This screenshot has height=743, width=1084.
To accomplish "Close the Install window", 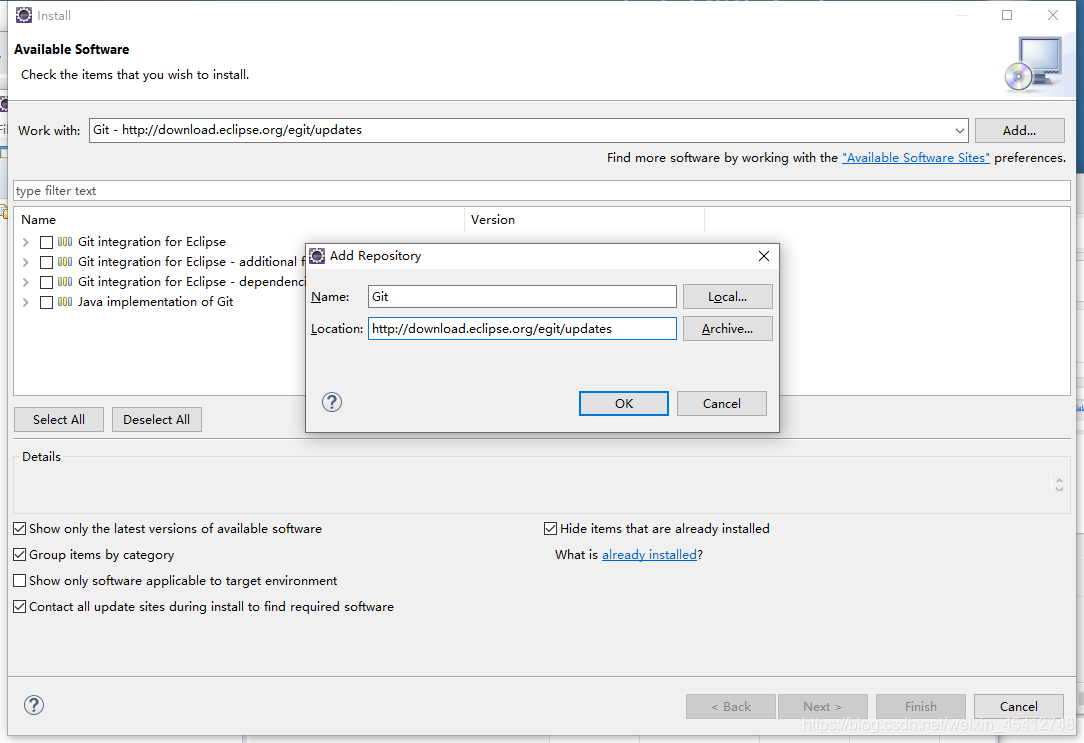I will (x=1053, y=15).
